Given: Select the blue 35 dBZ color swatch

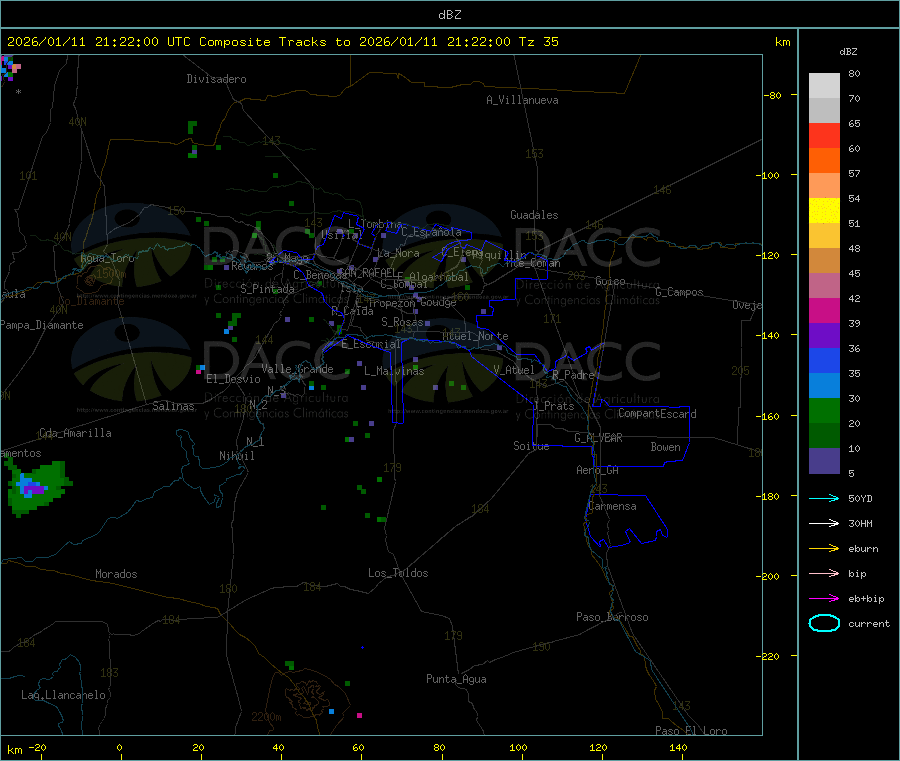Looking at the screenshot, I should tap(824, 360).
